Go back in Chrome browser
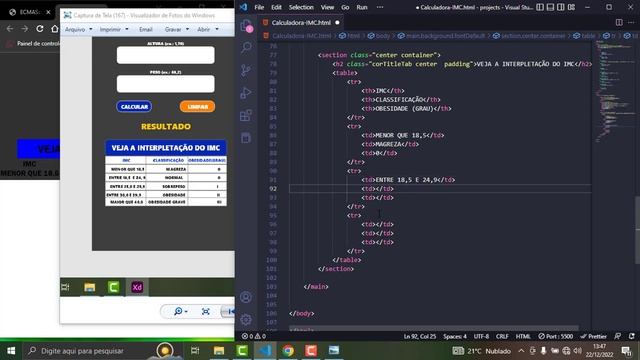 click(10, 29)
